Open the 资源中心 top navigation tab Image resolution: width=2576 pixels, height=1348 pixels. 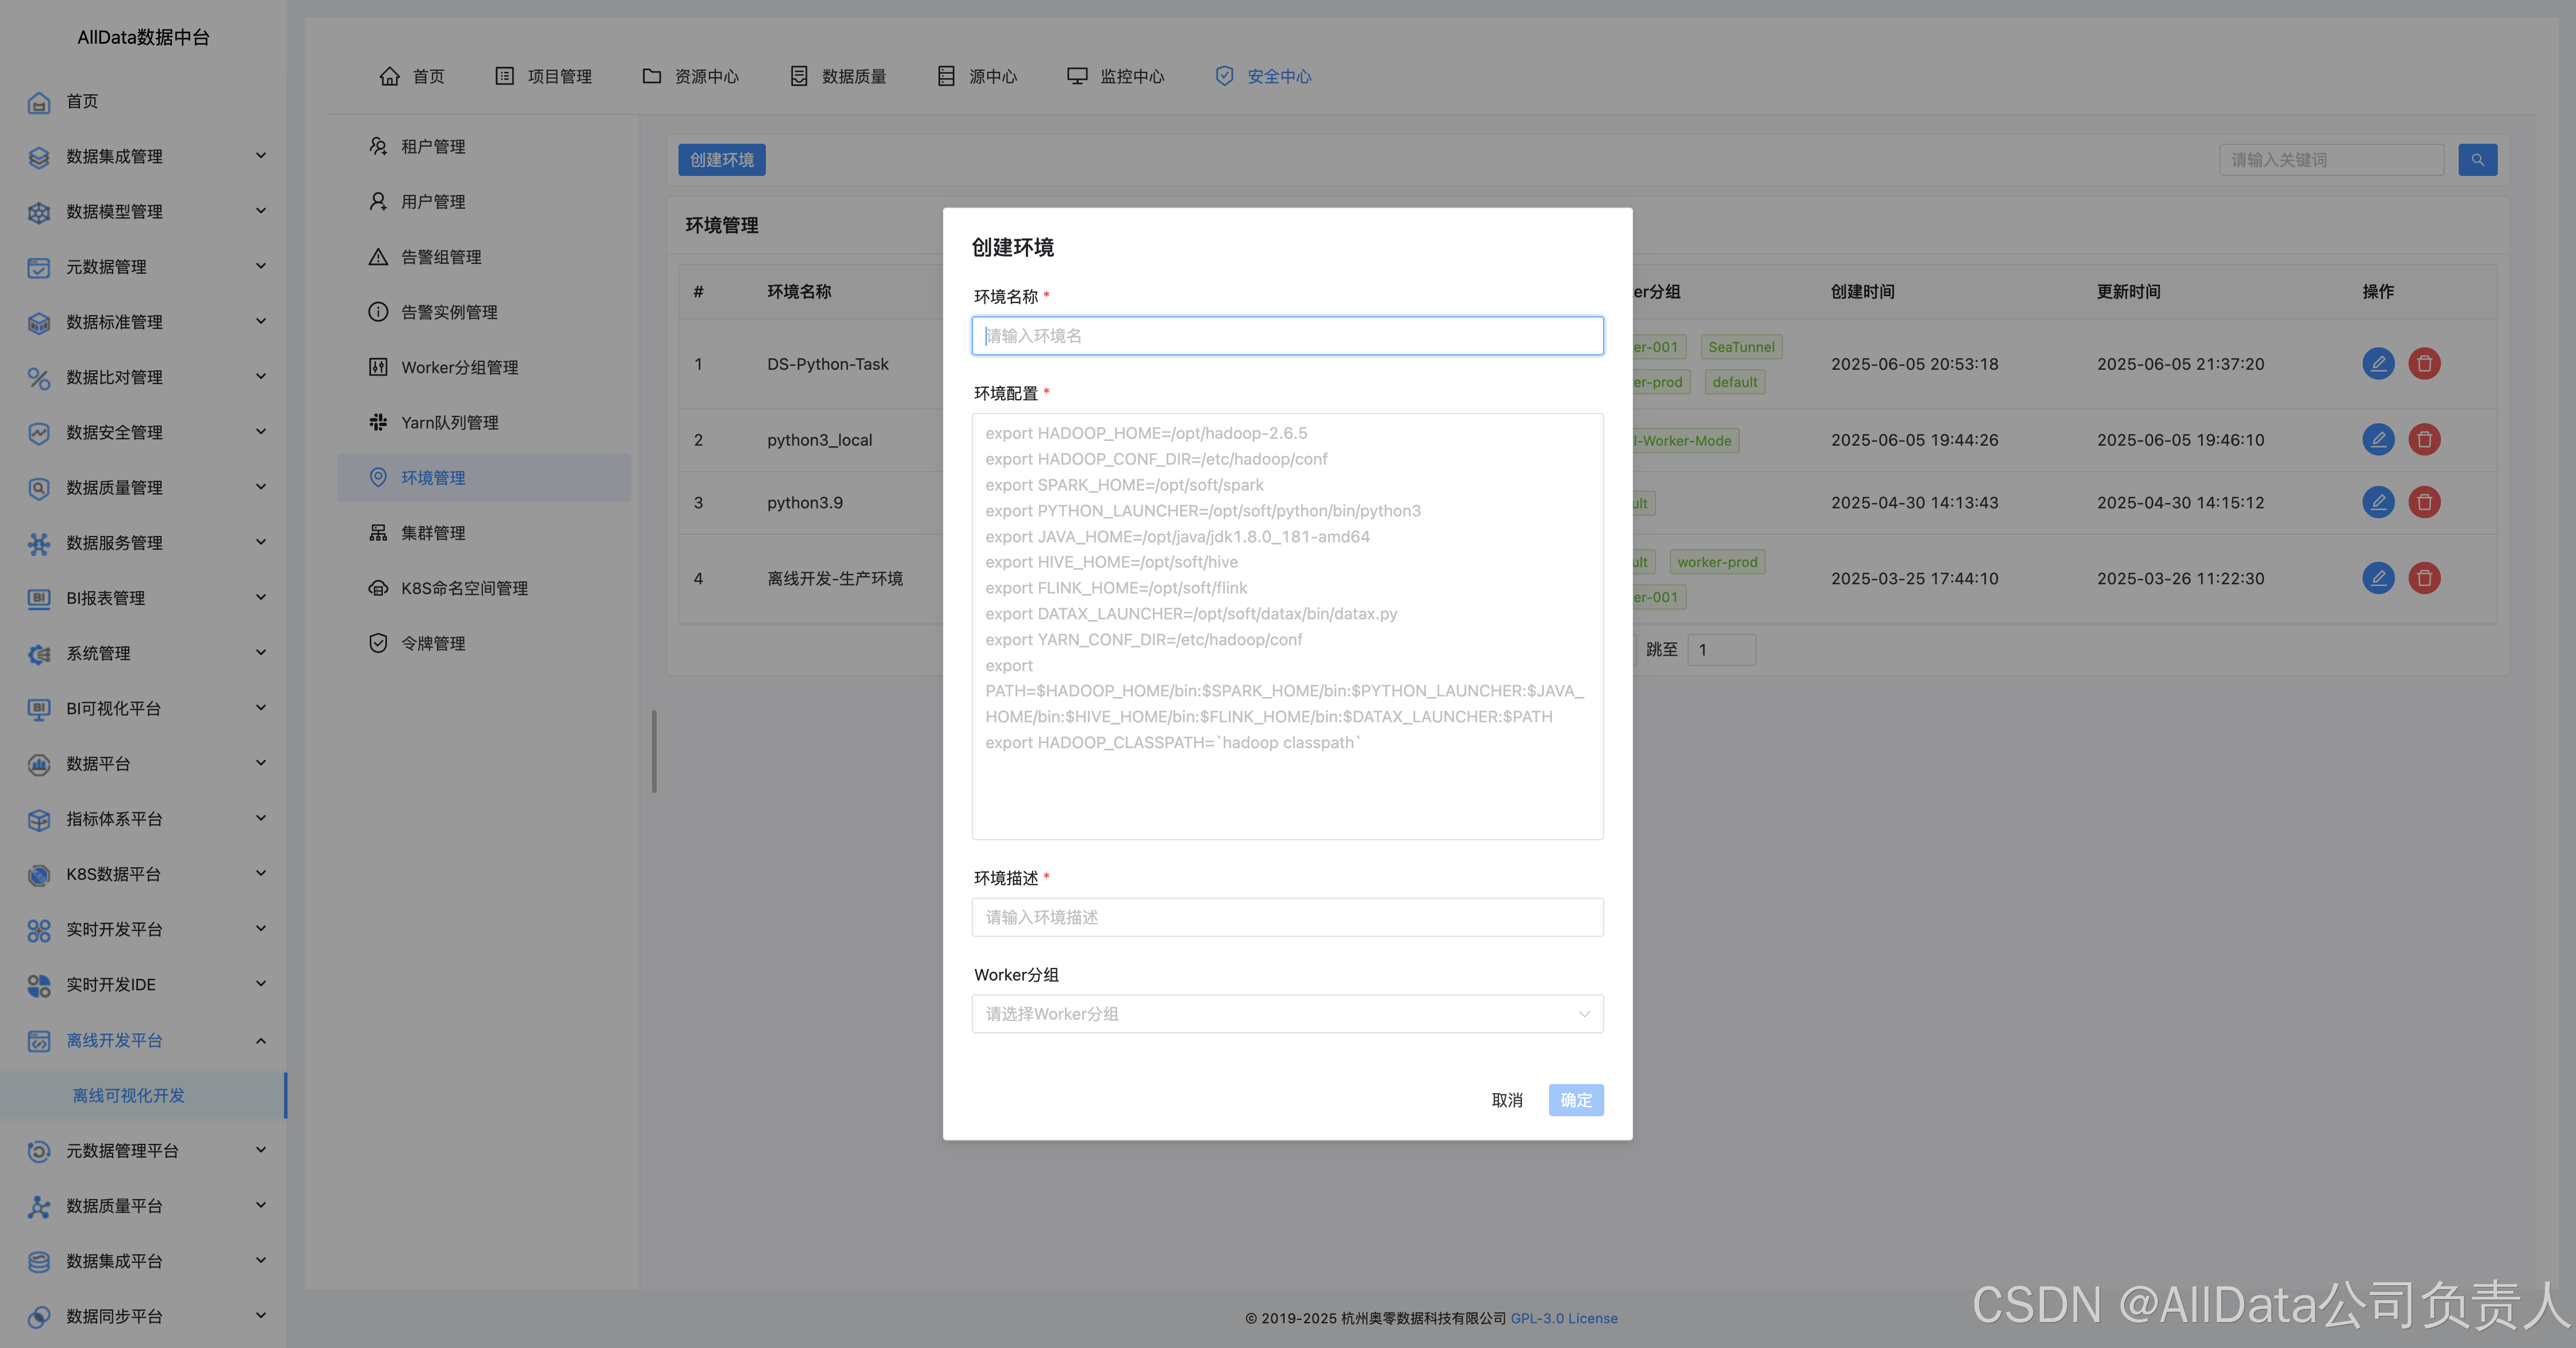(691, 77)
